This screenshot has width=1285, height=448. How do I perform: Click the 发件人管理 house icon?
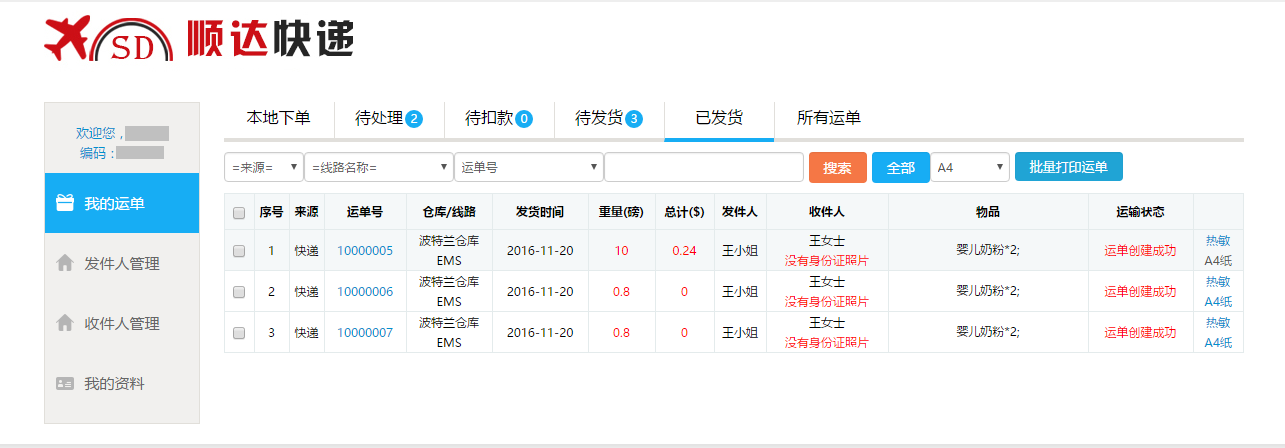coord(65,263)
